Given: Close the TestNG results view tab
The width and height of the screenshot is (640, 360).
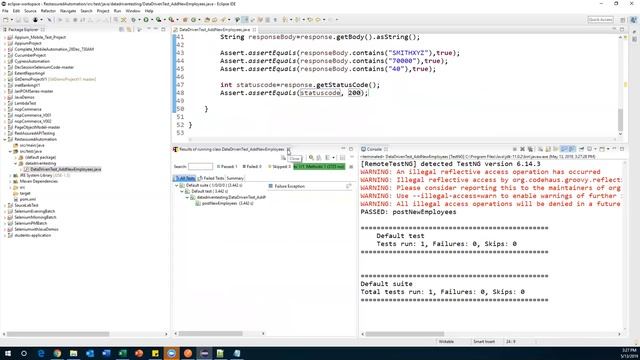Looking at the screenshot, I should click(288, 149).
